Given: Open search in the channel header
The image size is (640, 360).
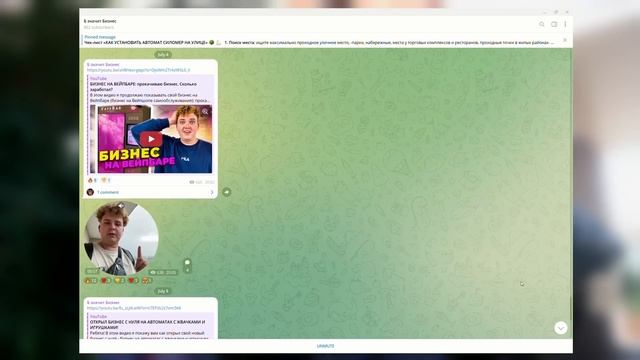Looking at the screenshot, I should click(x=542, y=24).
